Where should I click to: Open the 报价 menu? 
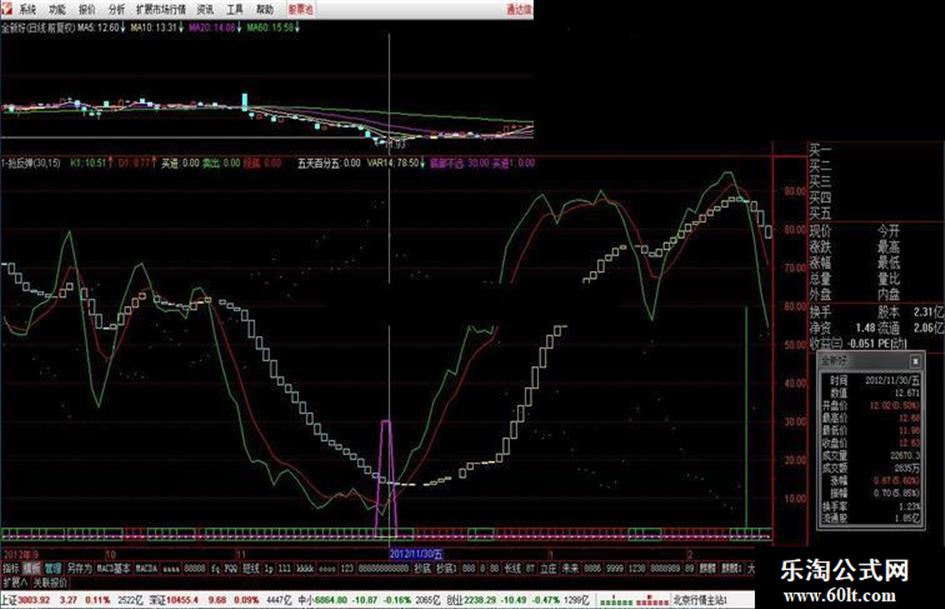coord(87,9)
